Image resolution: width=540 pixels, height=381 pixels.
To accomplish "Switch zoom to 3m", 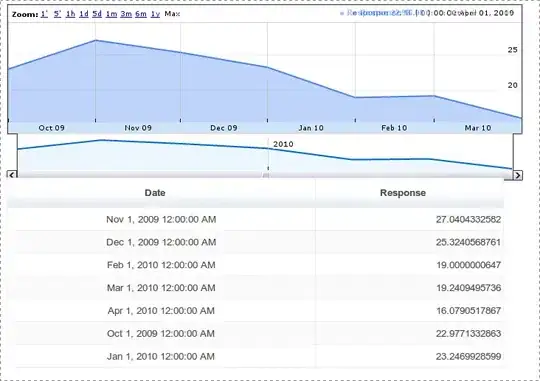I will pos(126,14).
